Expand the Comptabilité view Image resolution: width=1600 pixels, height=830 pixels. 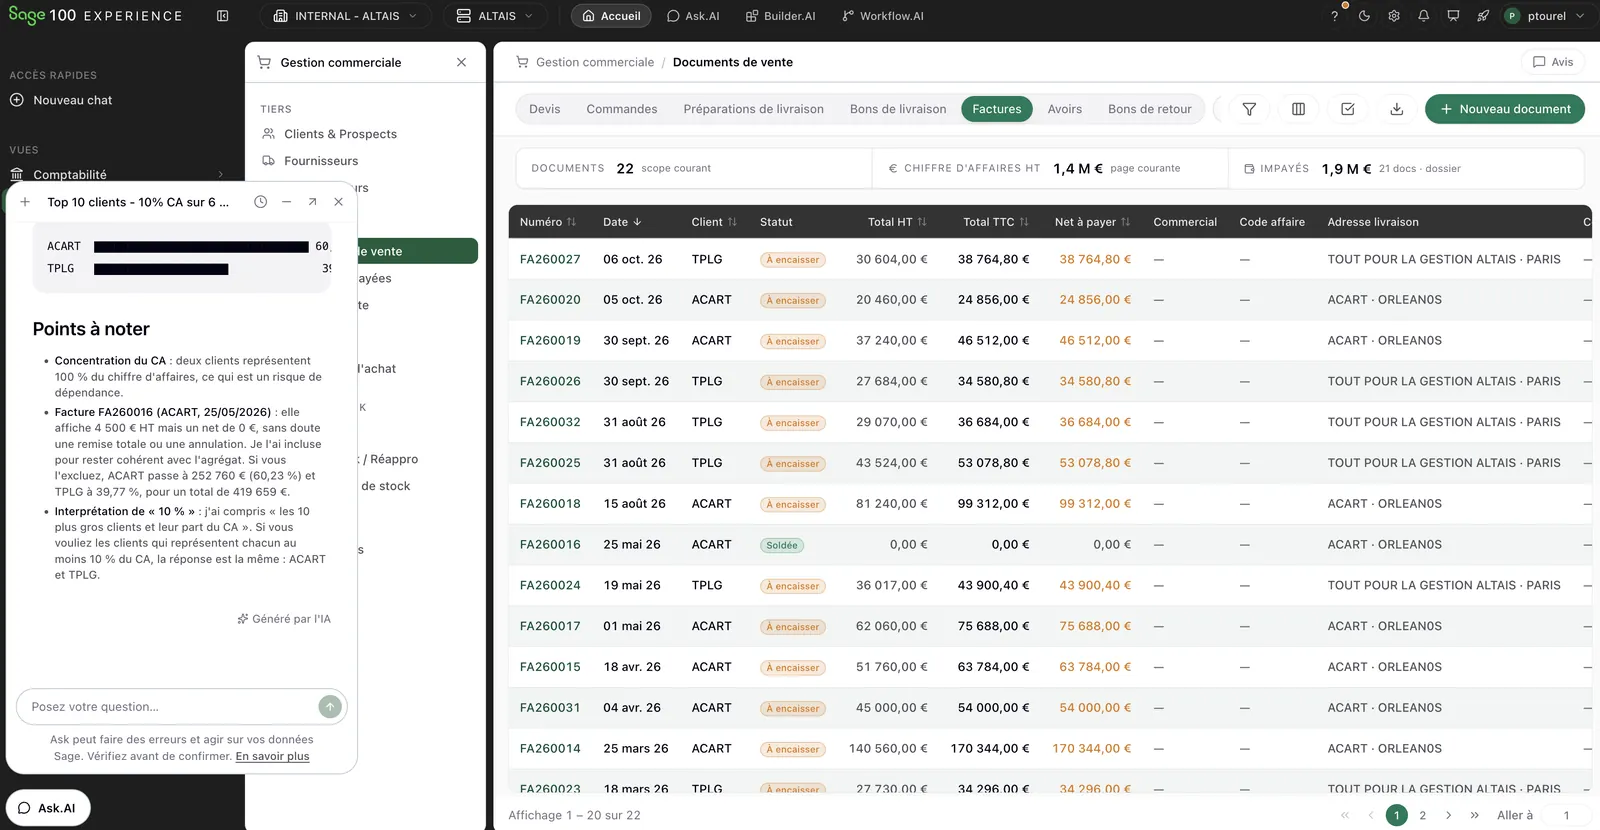pyautogui.click(x=117, y=174)
